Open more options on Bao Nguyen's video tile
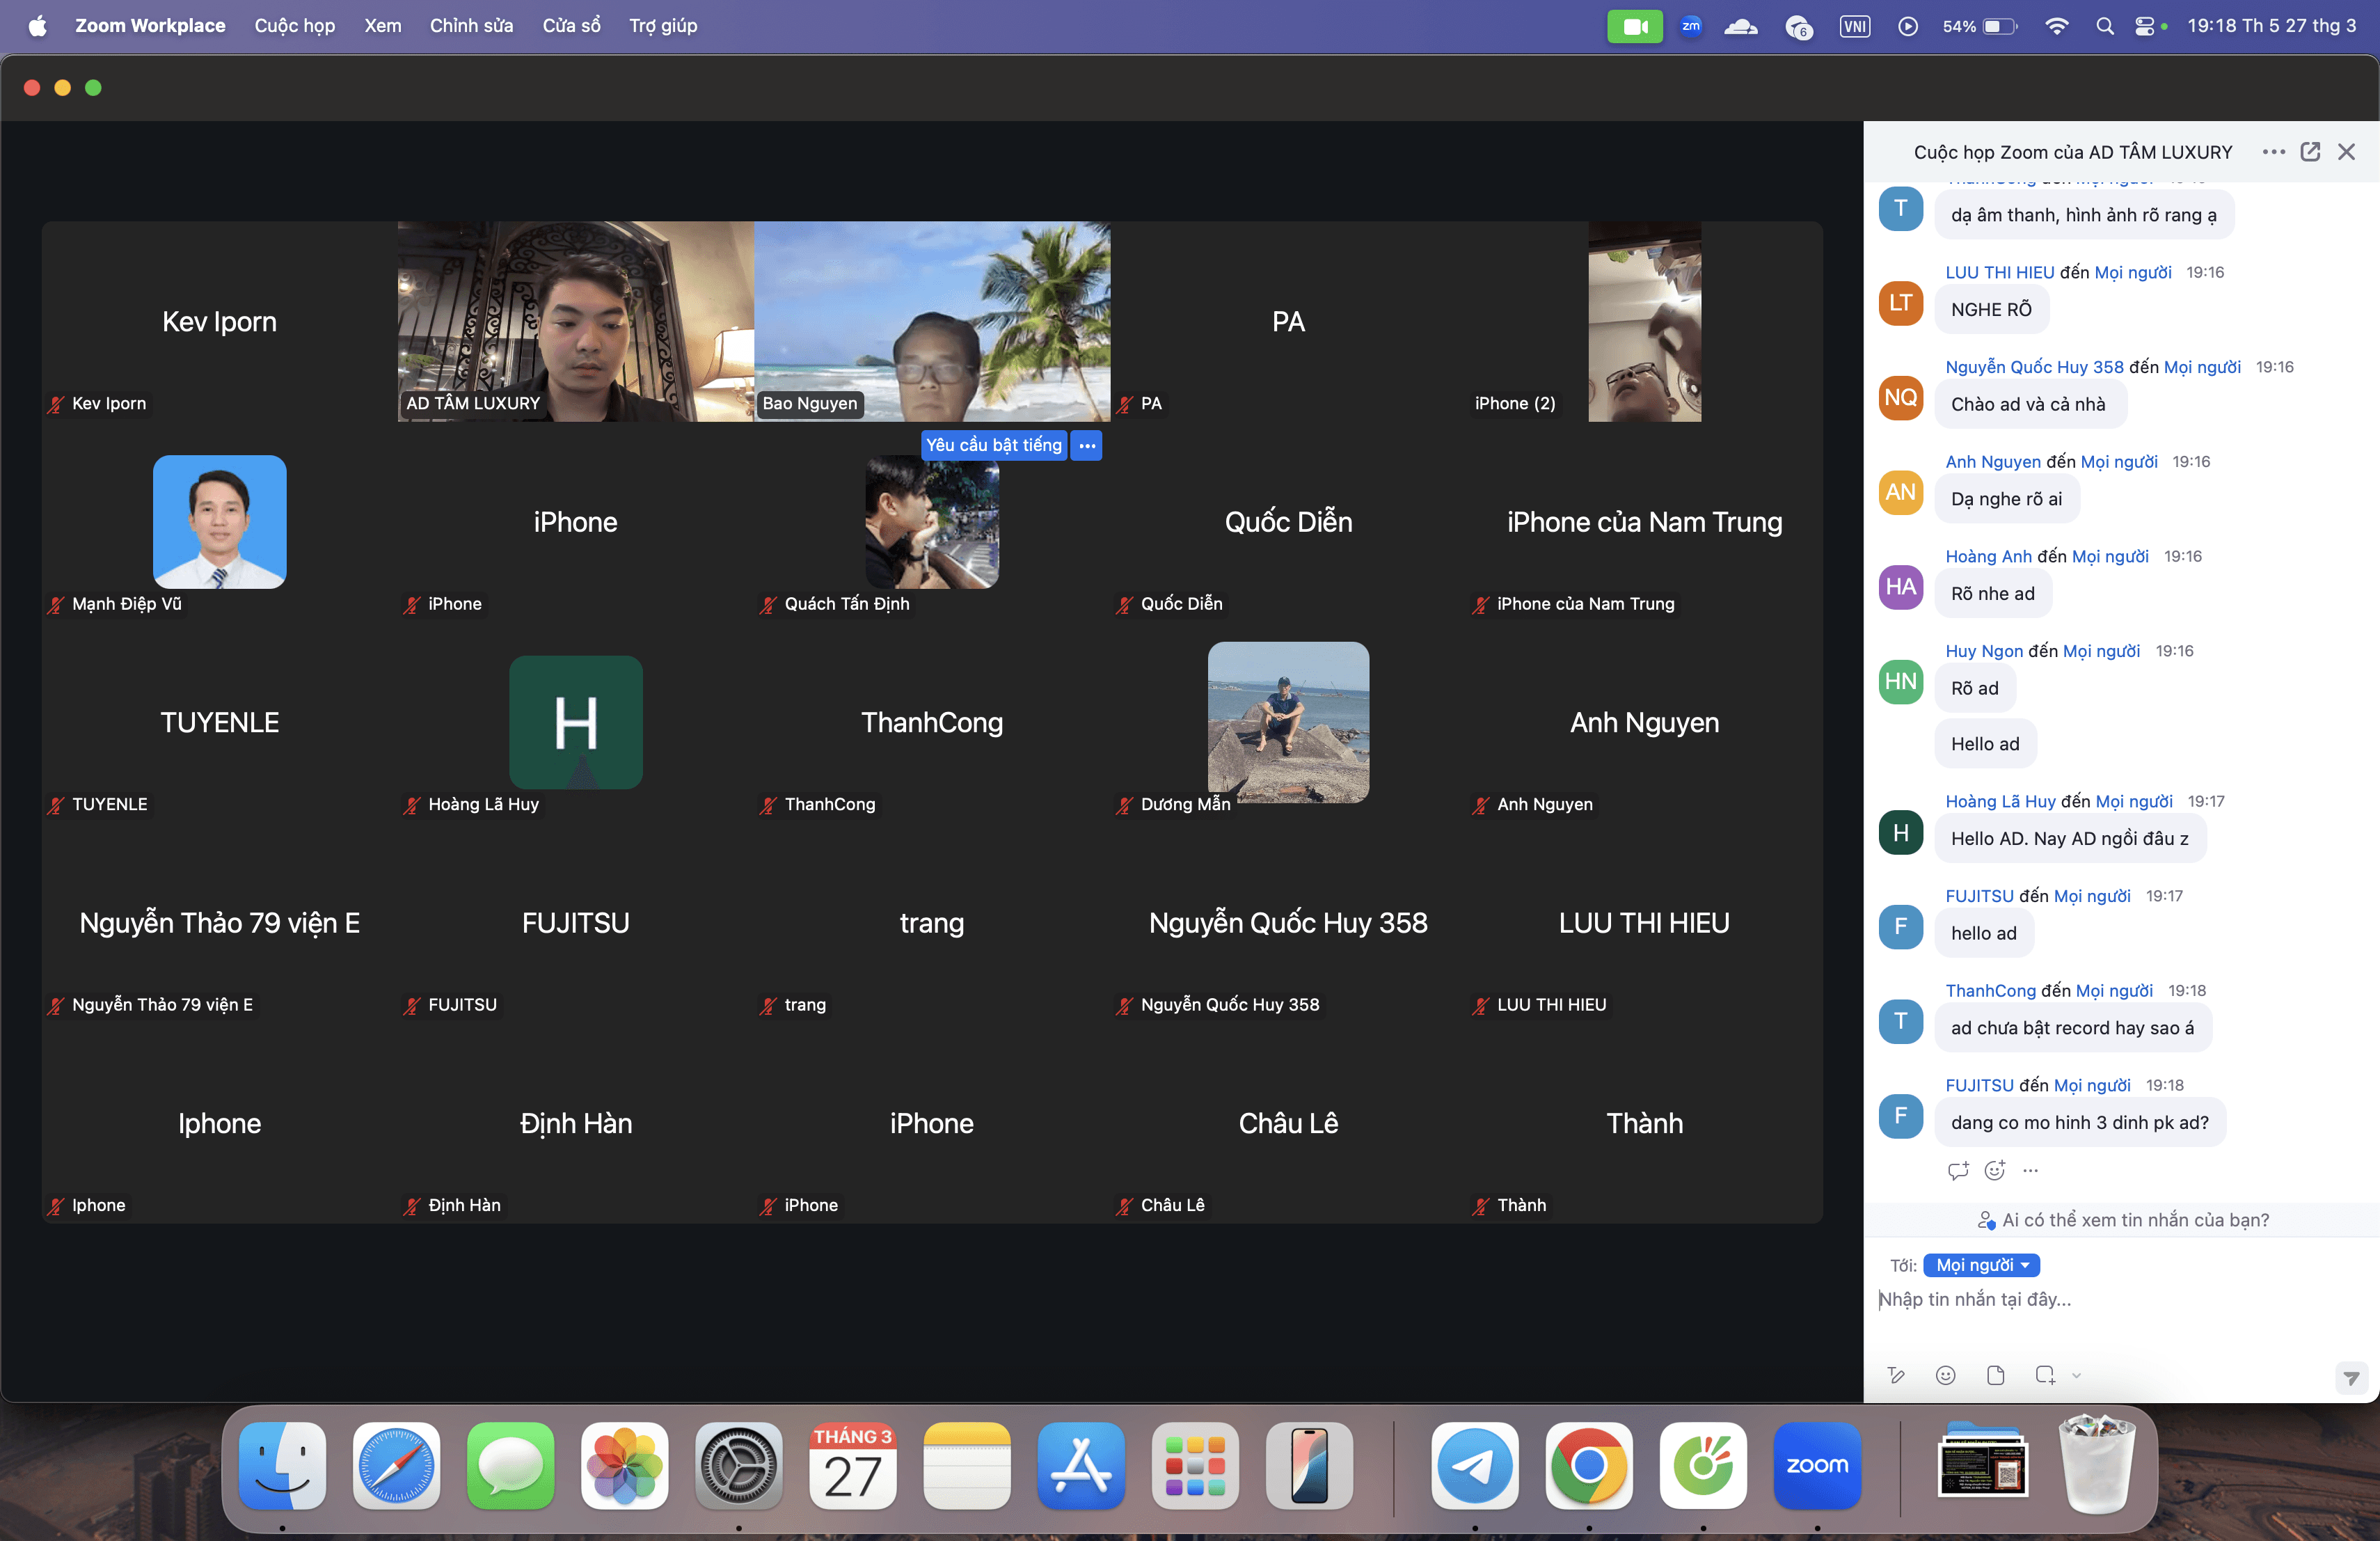2380x1541 pixels. click(x=1087, y=445)
